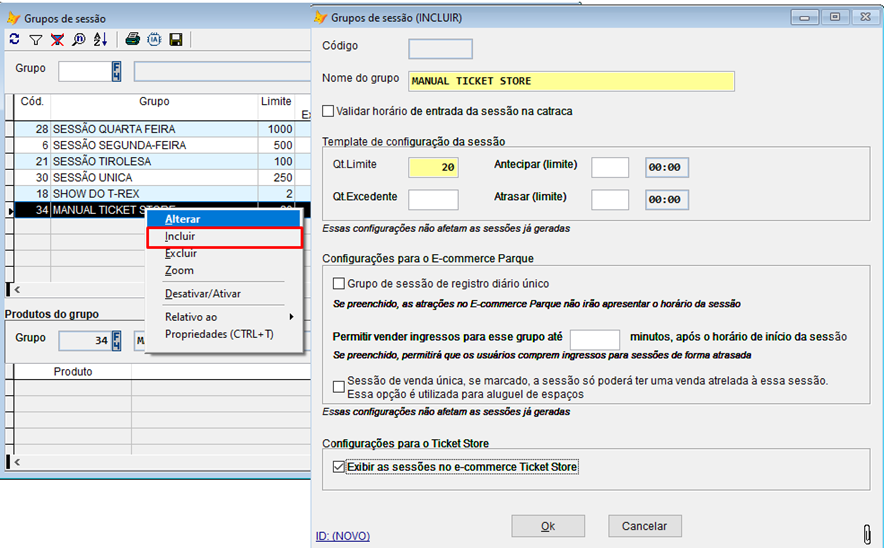Click the paperclip attachment icon

(868, 533)
